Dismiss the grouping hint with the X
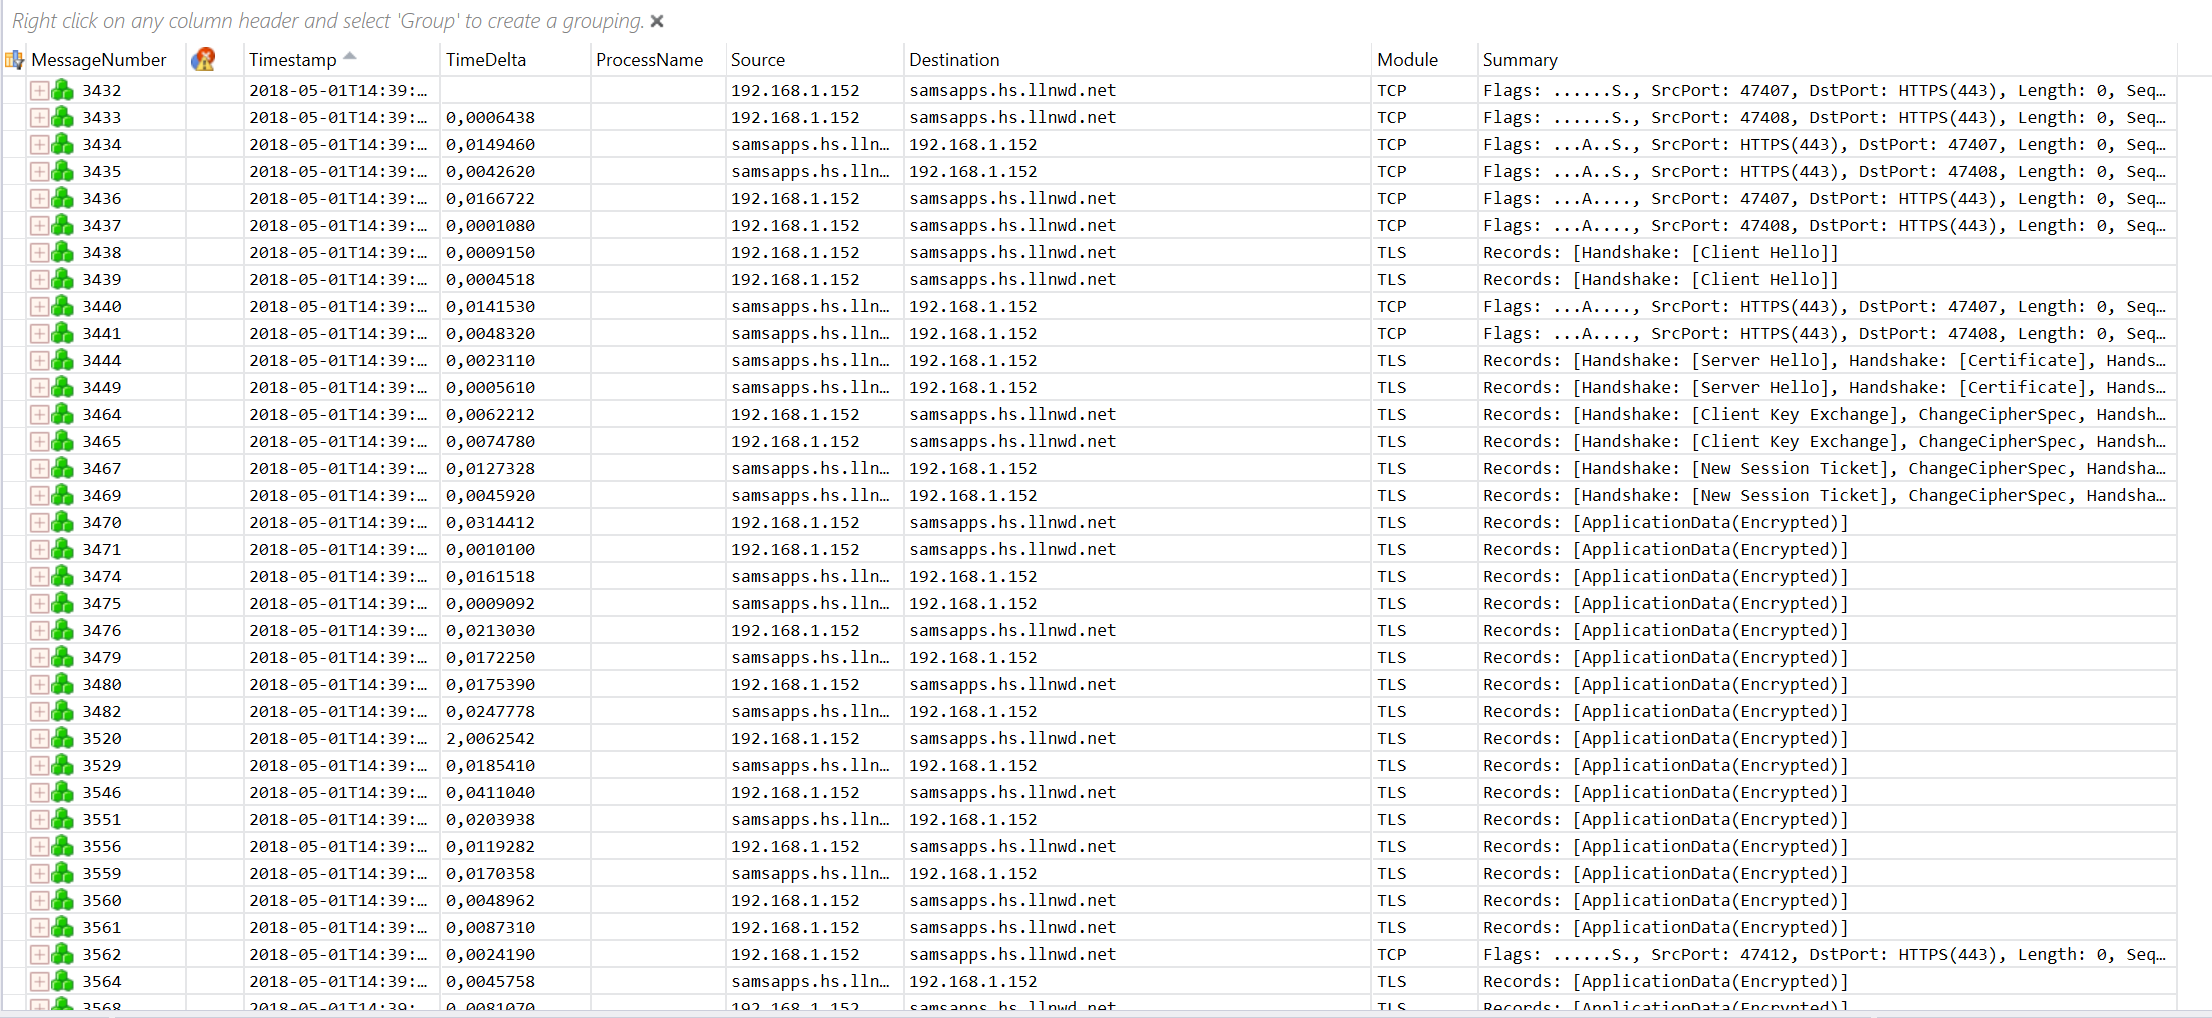The image size is (2212, 1018). point(657,21)
